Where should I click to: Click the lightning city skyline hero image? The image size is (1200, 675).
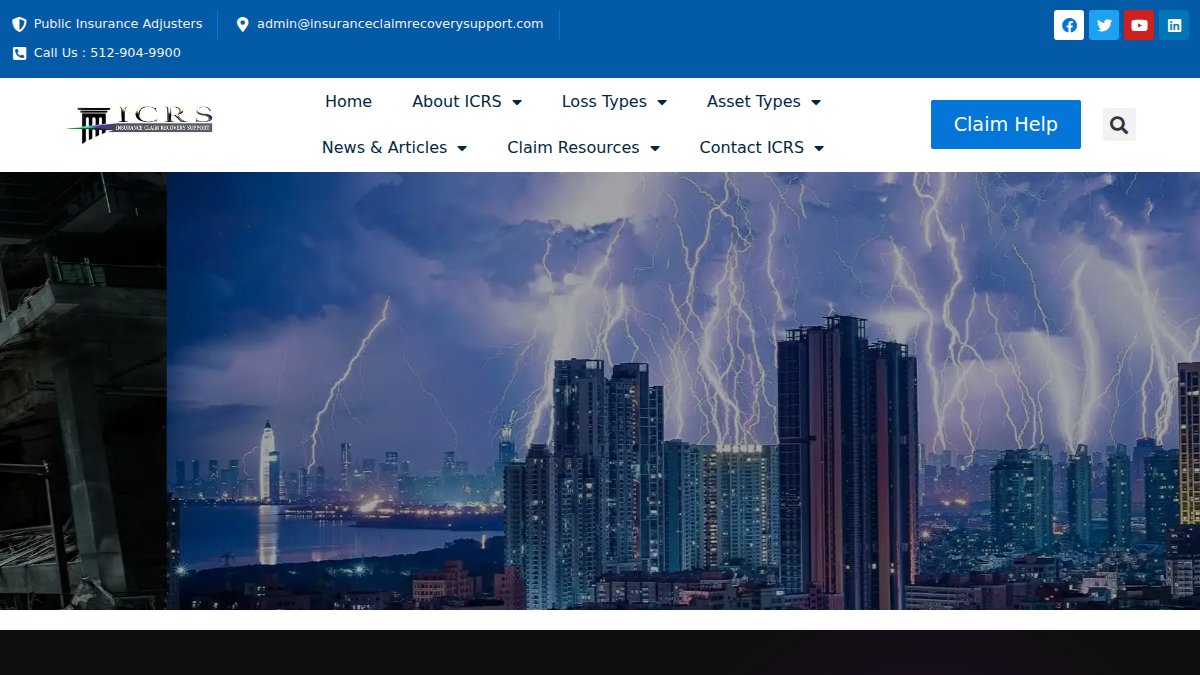pyautogui.click(x=683, y=391)
